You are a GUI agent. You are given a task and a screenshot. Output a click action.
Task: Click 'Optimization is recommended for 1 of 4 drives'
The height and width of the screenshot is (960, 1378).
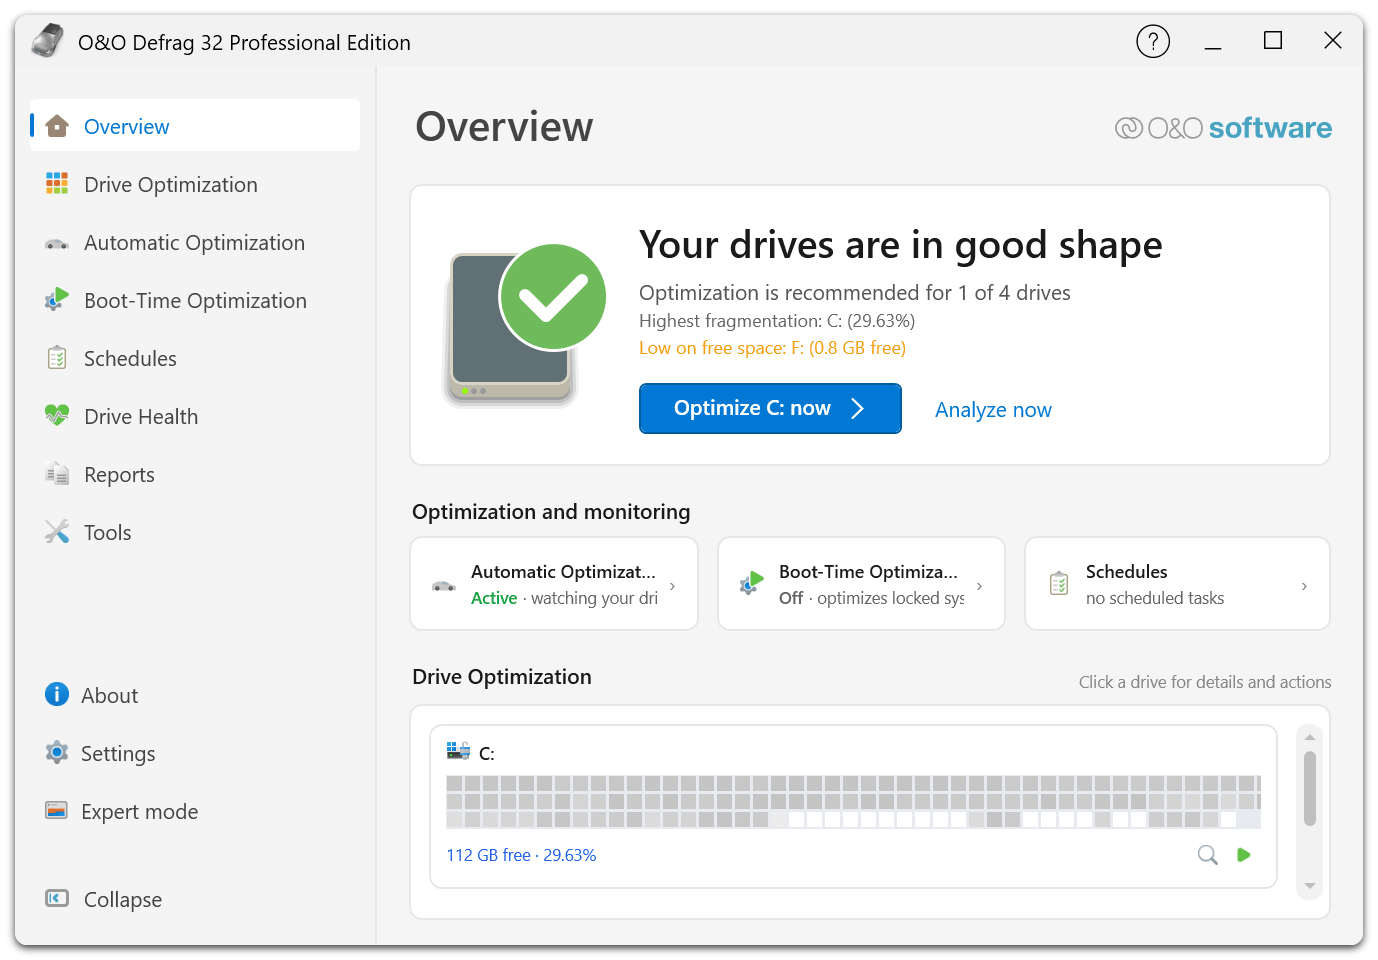[x=855, y=292]
